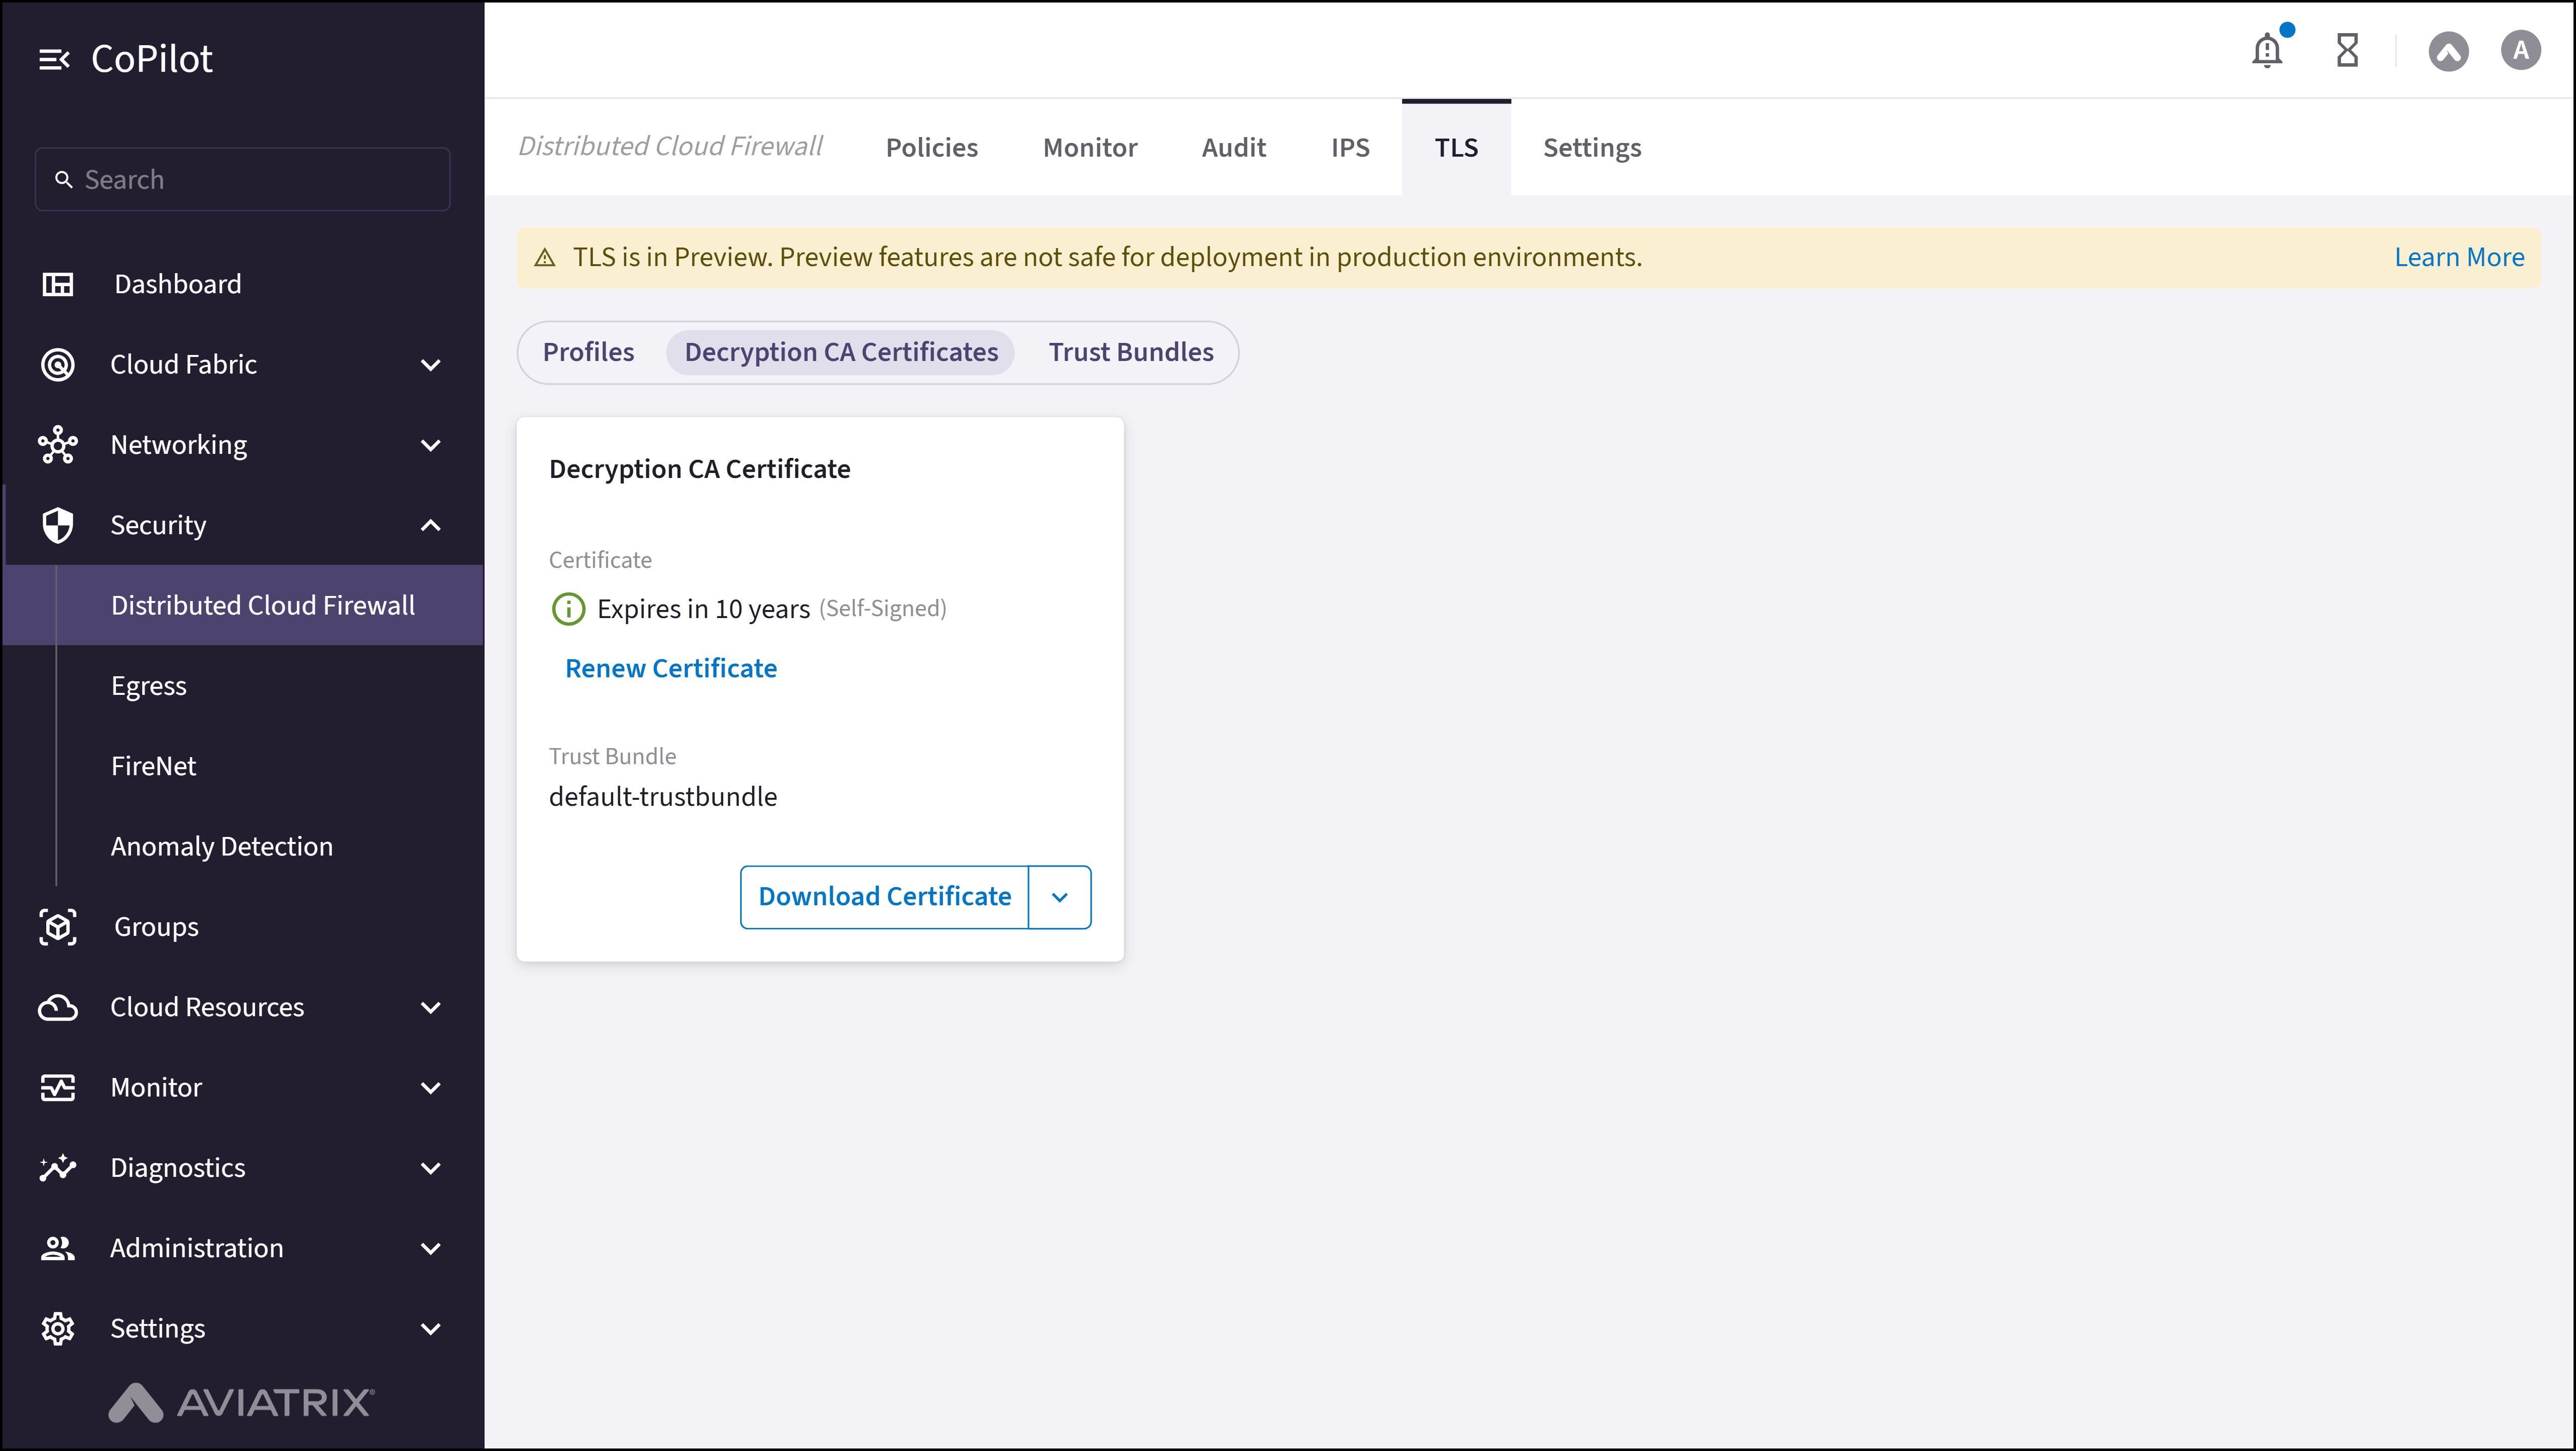Switch to the IPS tab

(x=1350, y=148)
